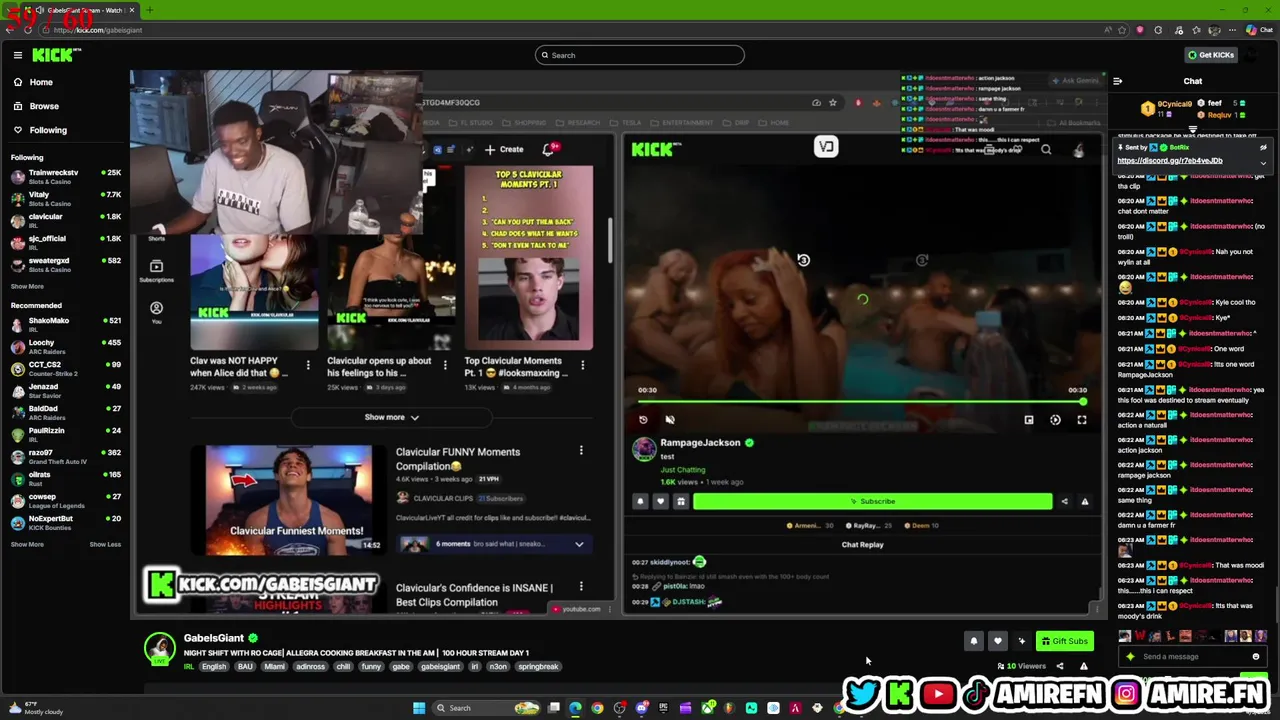Screen dimensions: 1280x720
Task: Open picture-in-picture for the clip
Action: (x=1028, y=420)
